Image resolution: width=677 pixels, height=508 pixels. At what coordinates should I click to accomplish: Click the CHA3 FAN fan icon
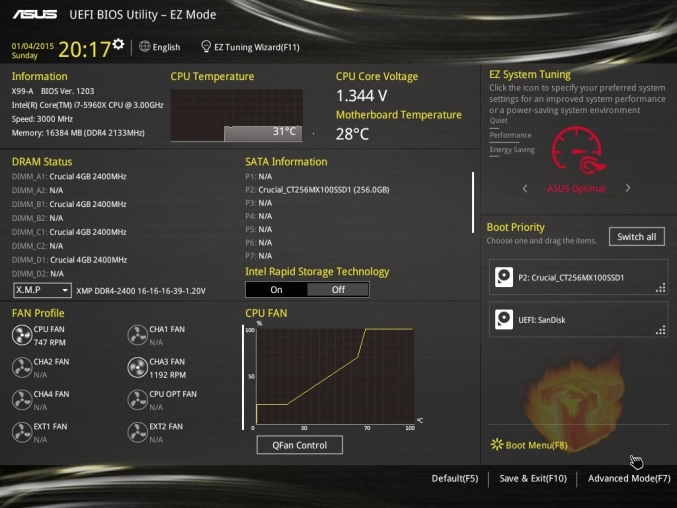[138, 368]
